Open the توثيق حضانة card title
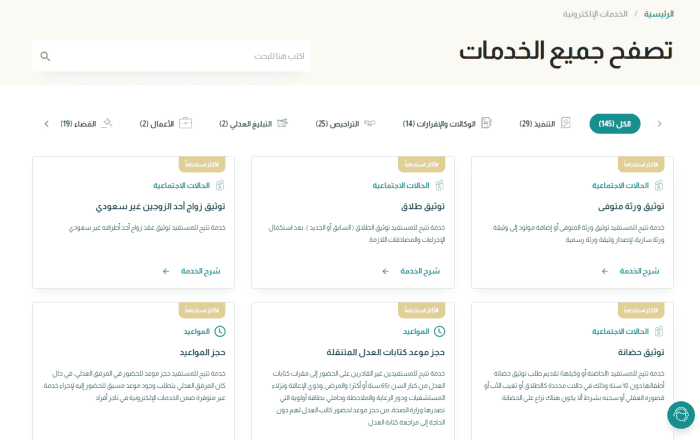700x440 pixels. [641, 352]
